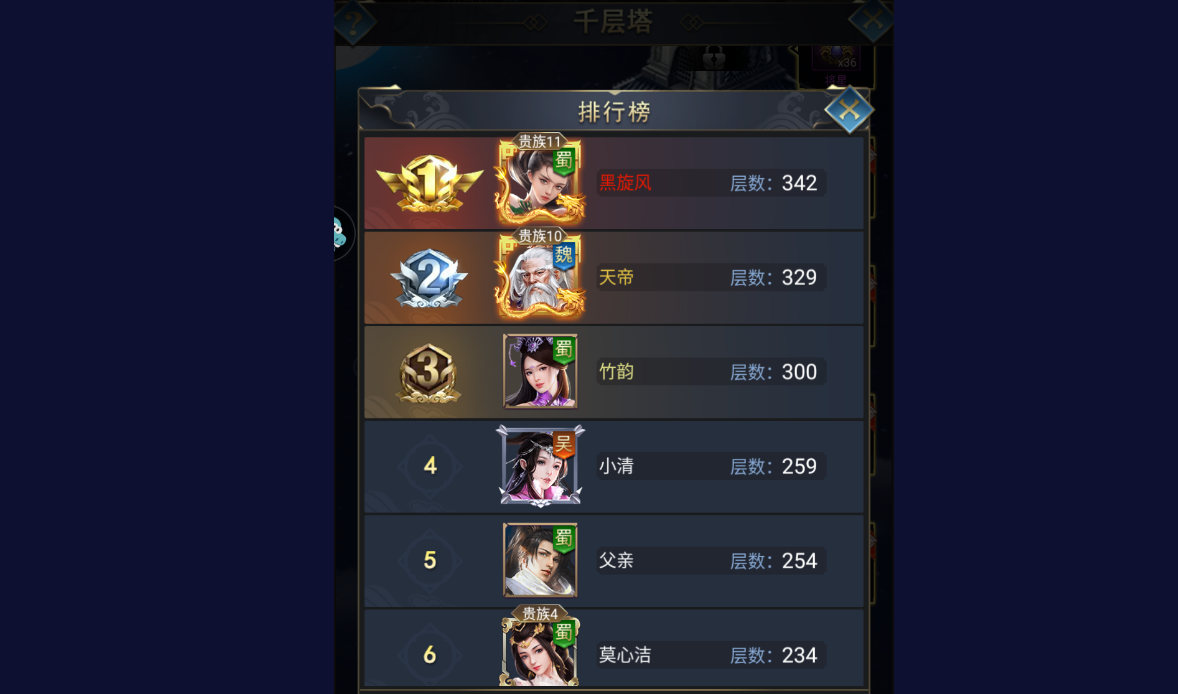This screenshot has height=694, width=1178.
Task: Open 莫心洁's 贵族4 avatar
Action: tap(540, 647)
